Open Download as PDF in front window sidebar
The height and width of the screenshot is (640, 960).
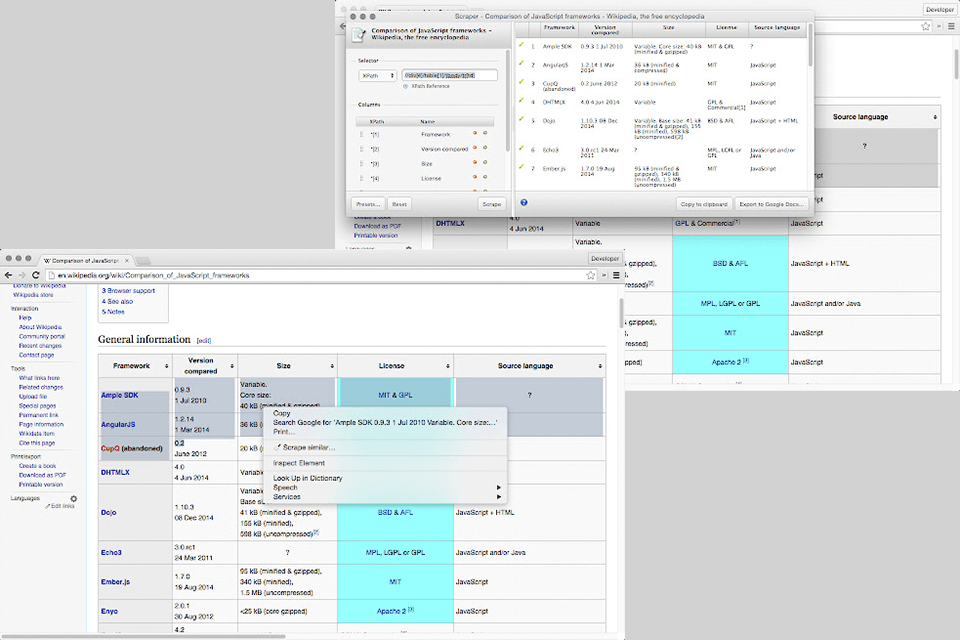point(42,475)
